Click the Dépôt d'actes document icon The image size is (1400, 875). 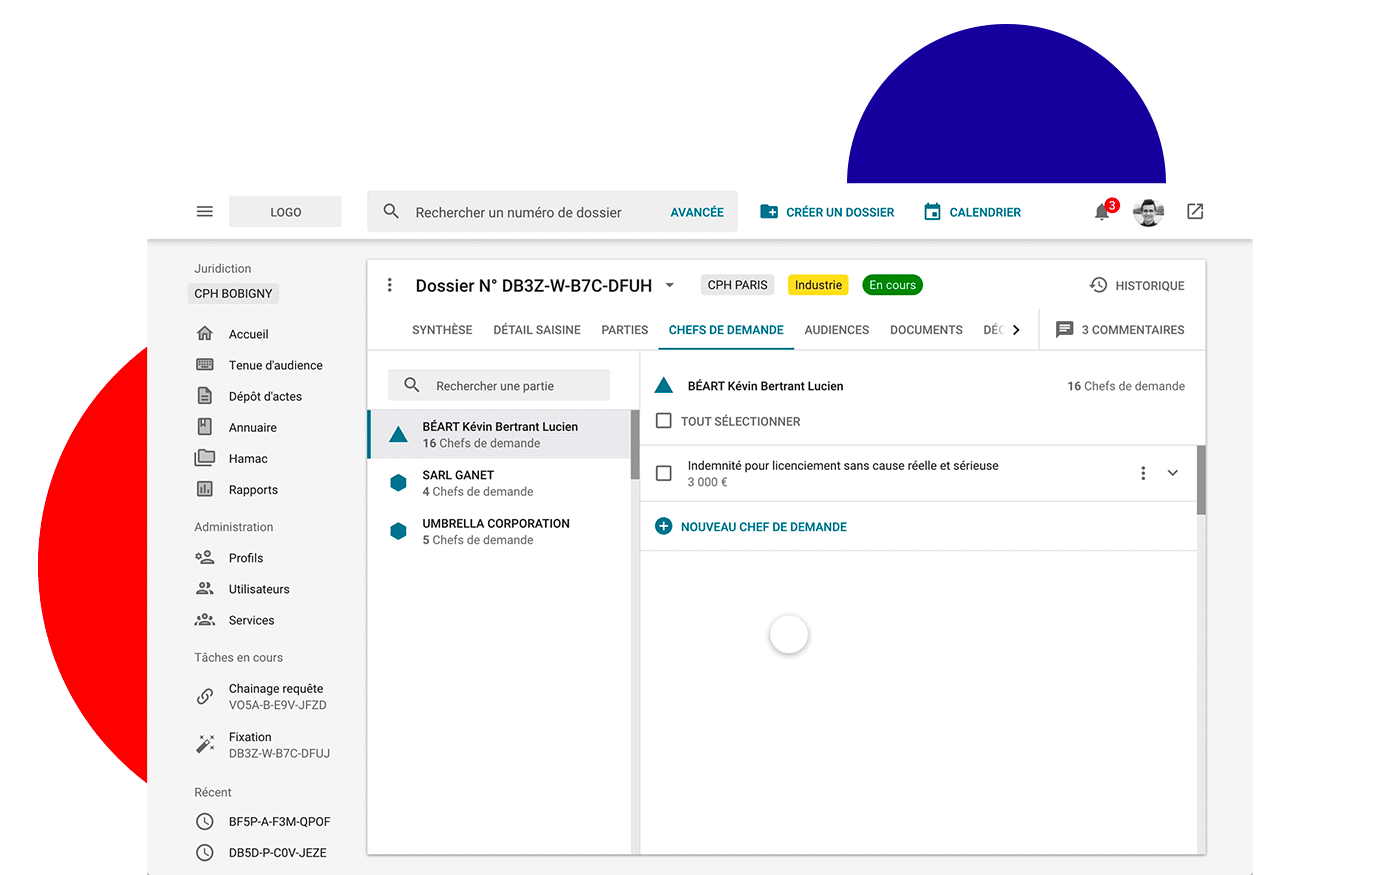pyautogui.click(x=205, y=396)
